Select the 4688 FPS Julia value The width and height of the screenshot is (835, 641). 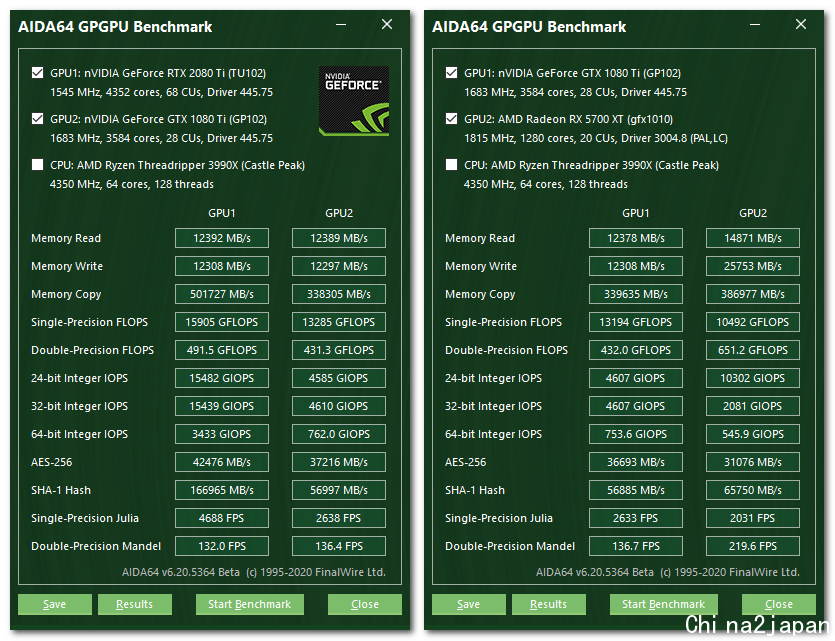coord(222,518)
